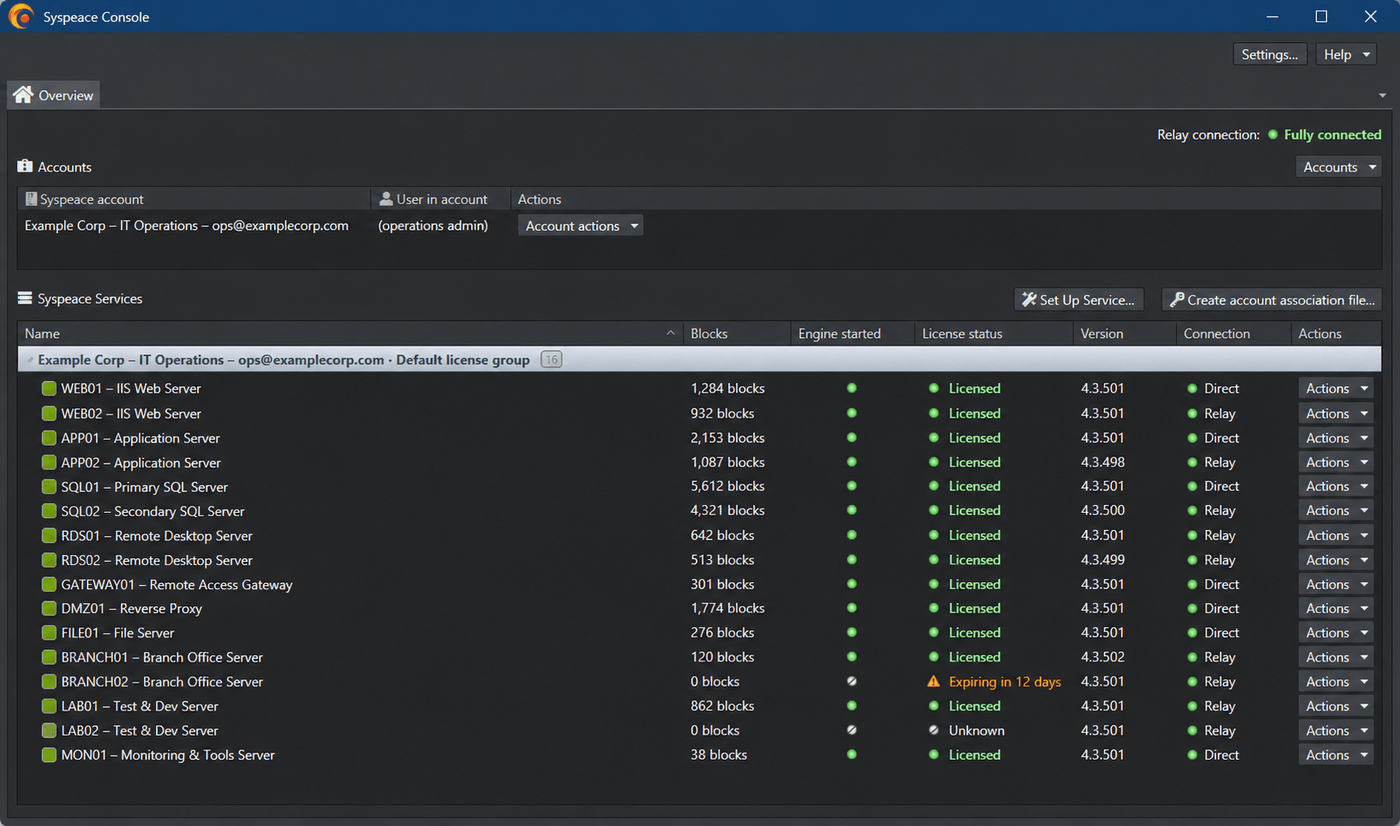Click the home icon on Overview tab

(23, 95)
